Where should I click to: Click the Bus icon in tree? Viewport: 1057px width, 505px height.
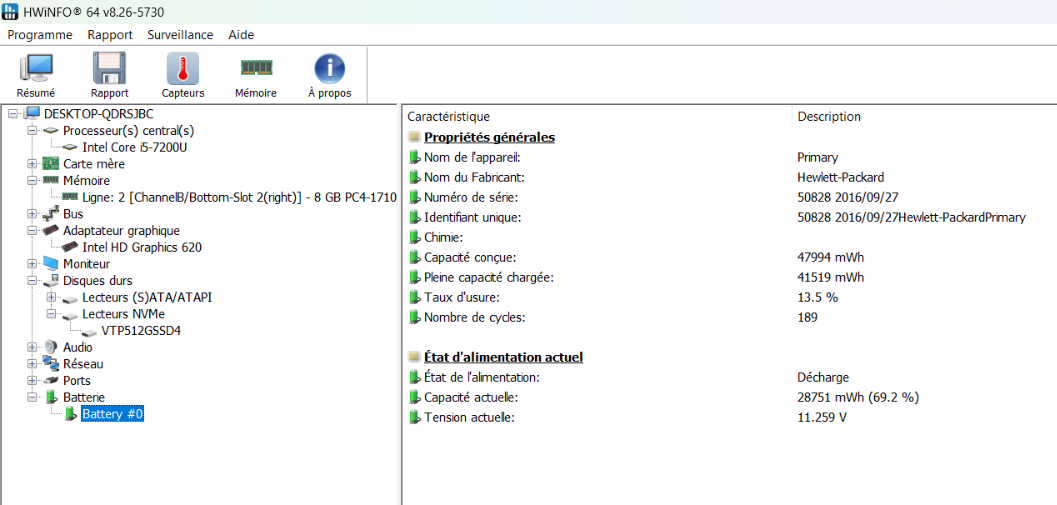51,214
